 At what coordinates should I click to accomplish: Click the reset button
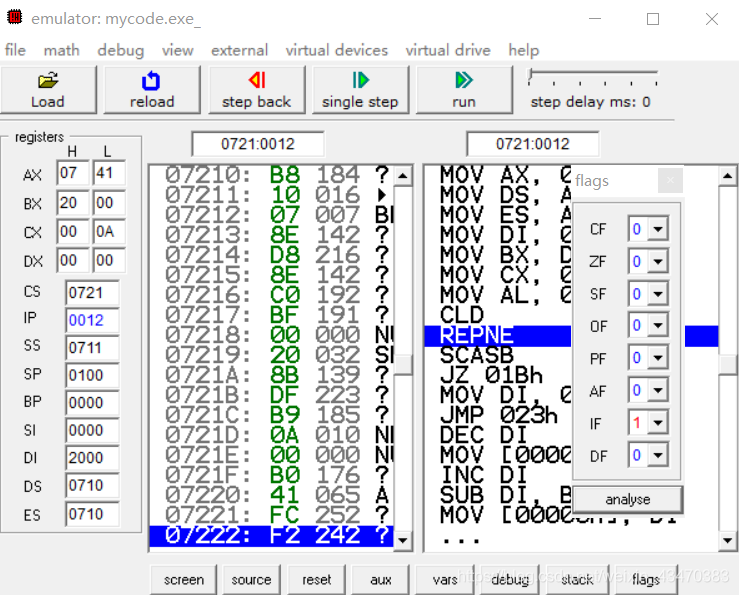[317, 579]
